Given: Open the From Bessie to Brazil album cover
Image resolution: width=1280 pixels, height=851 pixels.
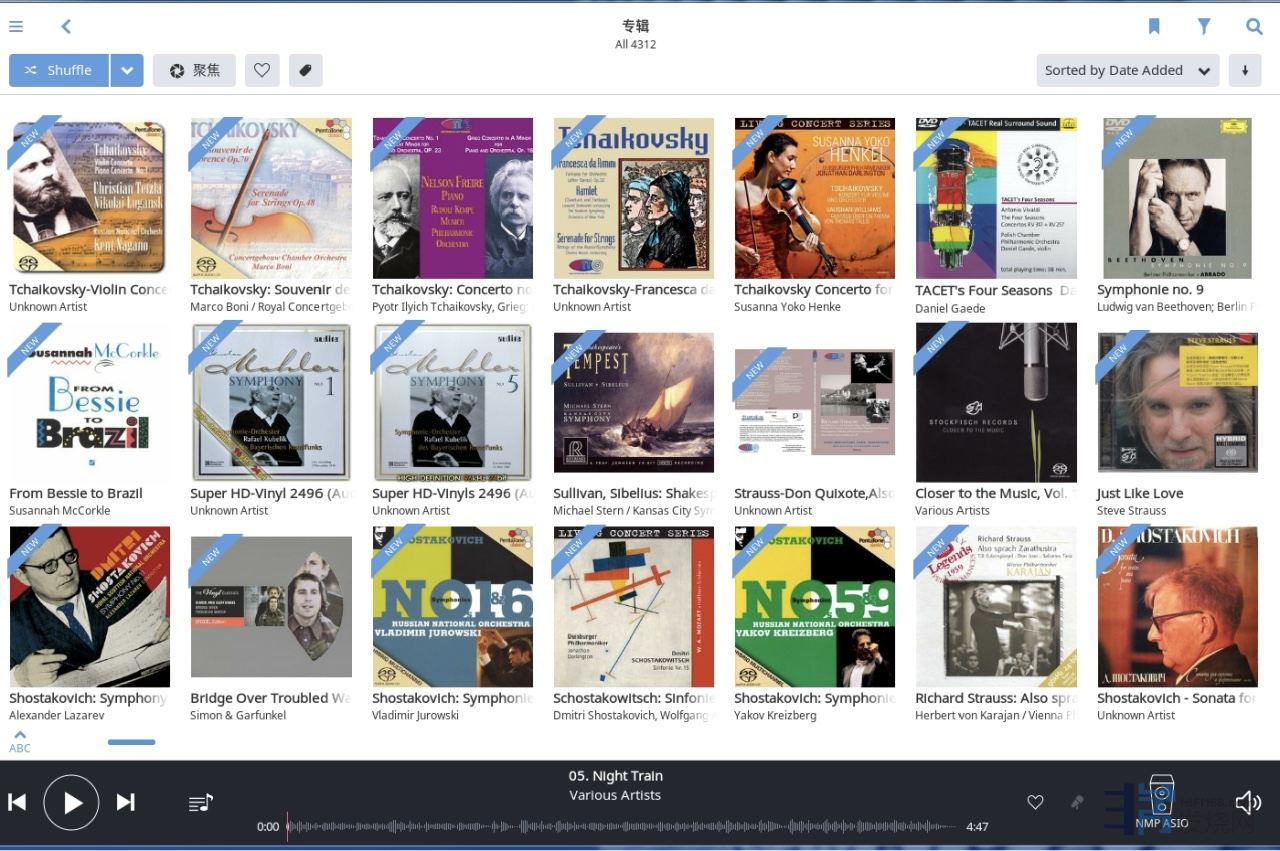Looking at the screenshot, I should click(90, 403).
